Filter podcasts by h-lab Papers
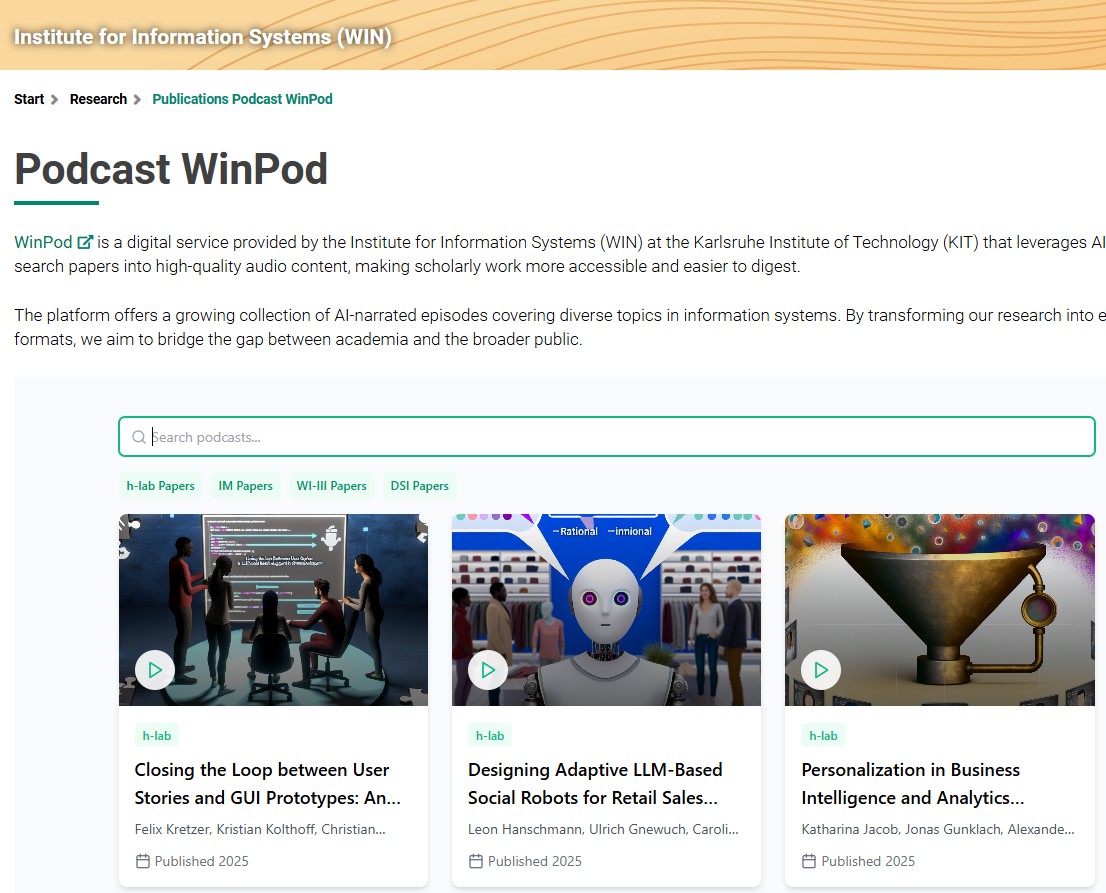 click(161, 486)
